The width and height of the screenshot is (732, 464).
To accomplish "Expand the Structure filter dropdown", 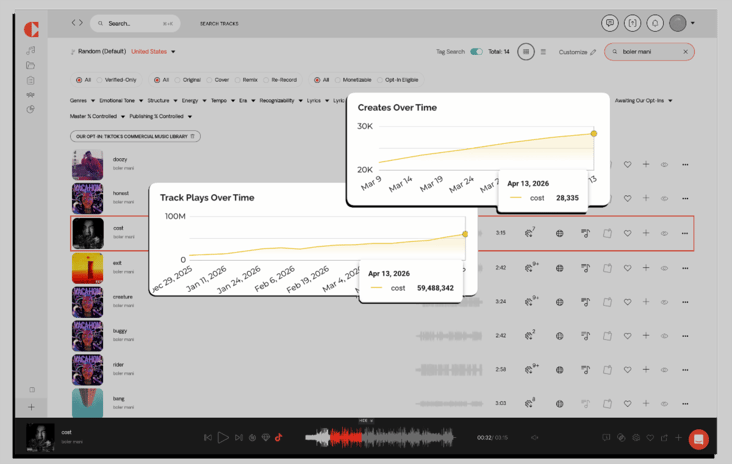I will pyautogui.click(x=162, y=100).
